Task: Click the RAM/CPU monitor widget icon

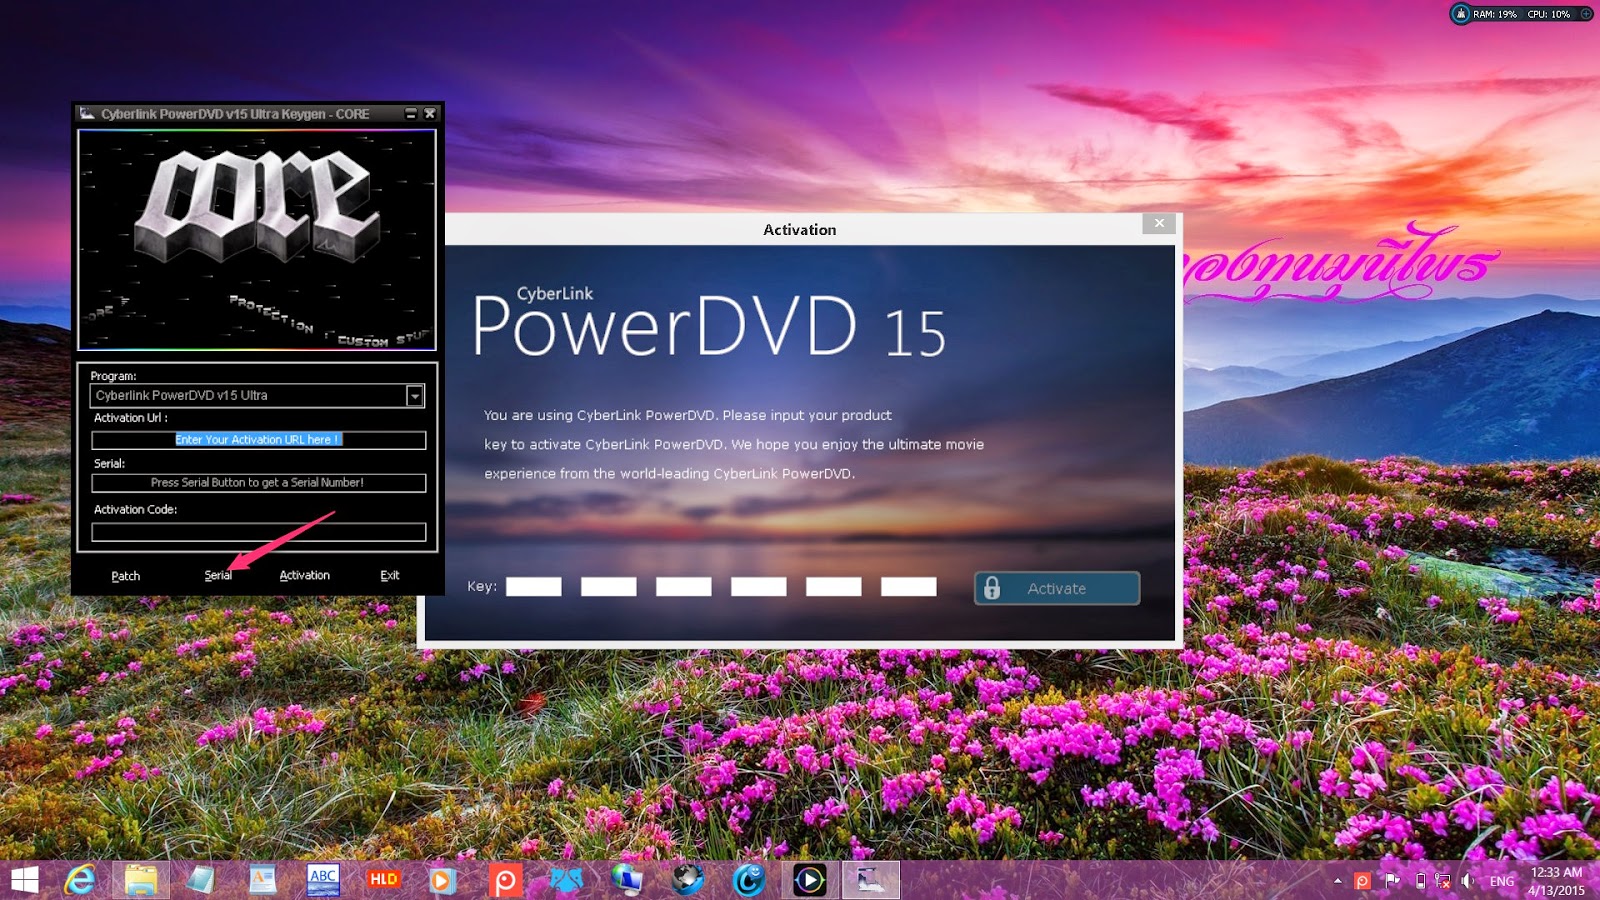Action: click(x=1461, y=14)
